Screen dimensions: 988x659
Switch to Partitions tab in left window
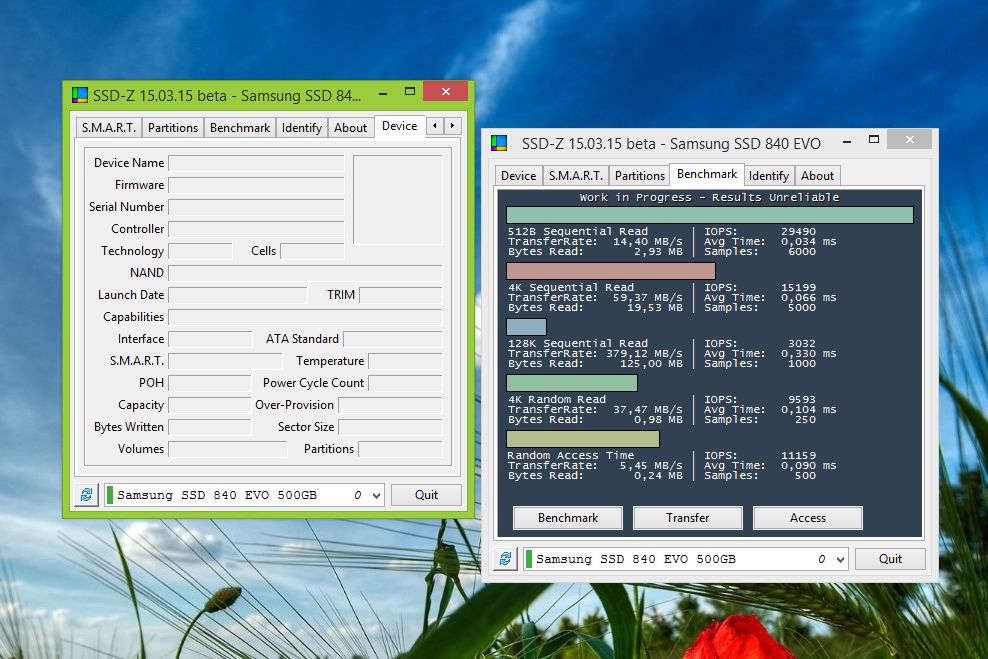[173, 128]
